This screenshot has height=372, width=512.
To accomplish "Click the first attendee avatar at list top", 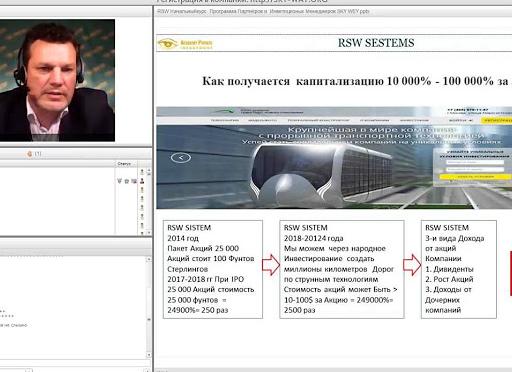I will pos(142,172).
